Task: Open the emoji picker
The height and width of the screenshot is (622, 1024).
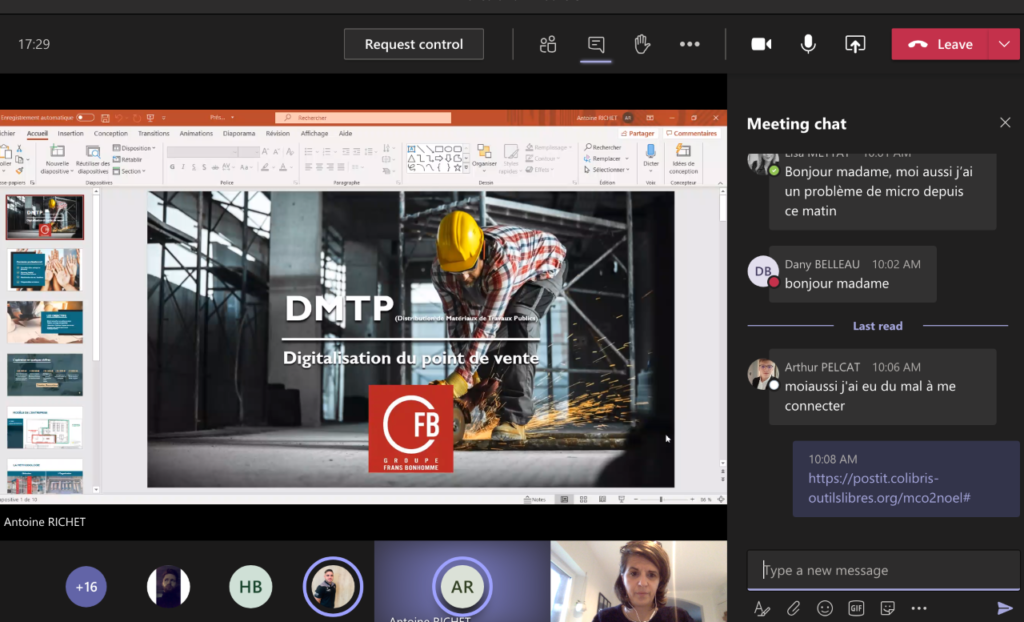Action: [825, 608]
